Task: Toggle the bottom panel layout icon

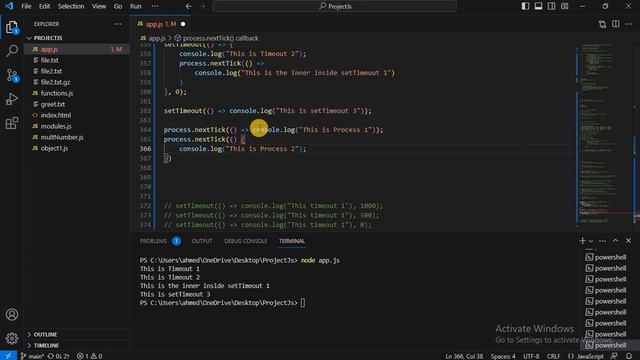Action: click(x=538, y=6)
